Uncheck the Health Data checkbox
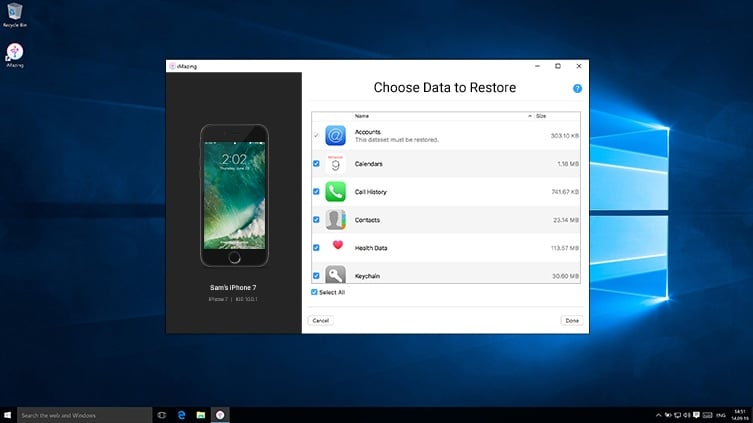The width and height of the screenshot is (753, 423). [x=316, y=248]
